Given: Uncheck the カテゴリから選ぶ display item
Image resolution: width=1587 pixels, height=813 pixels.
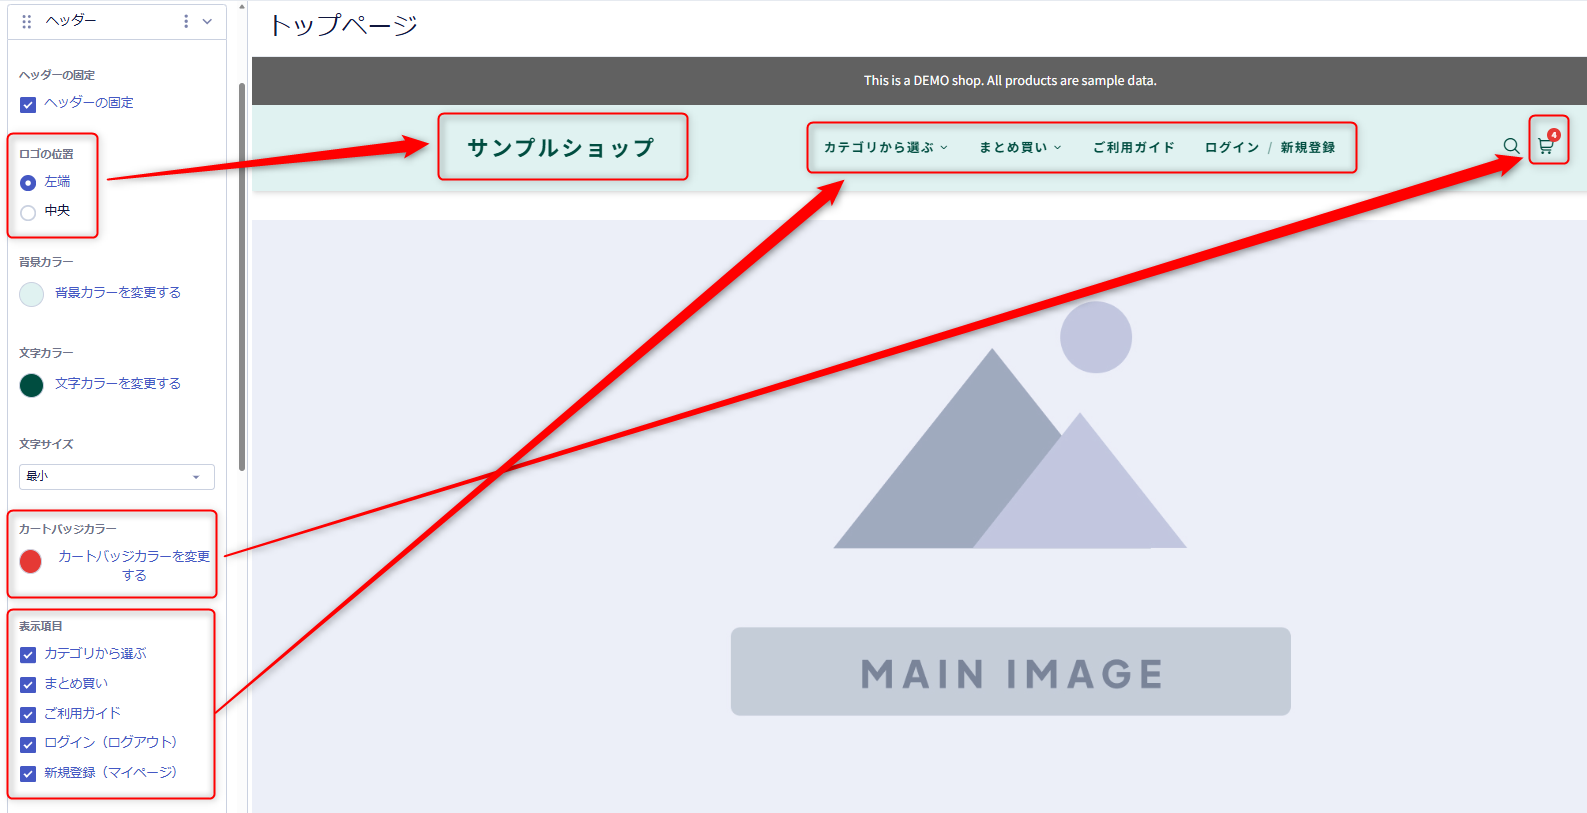Looking at the screenshot, I should 28,655.
